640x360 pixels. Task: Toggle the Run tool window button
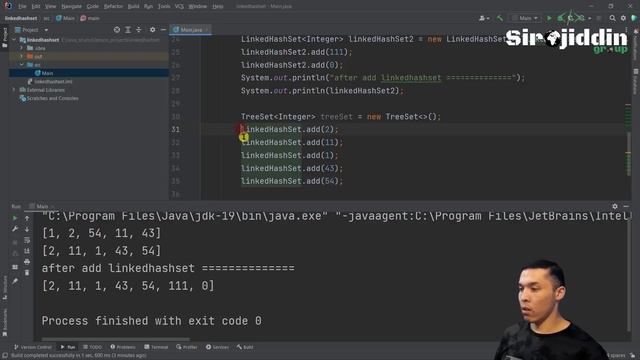click(x=68, y=347)
